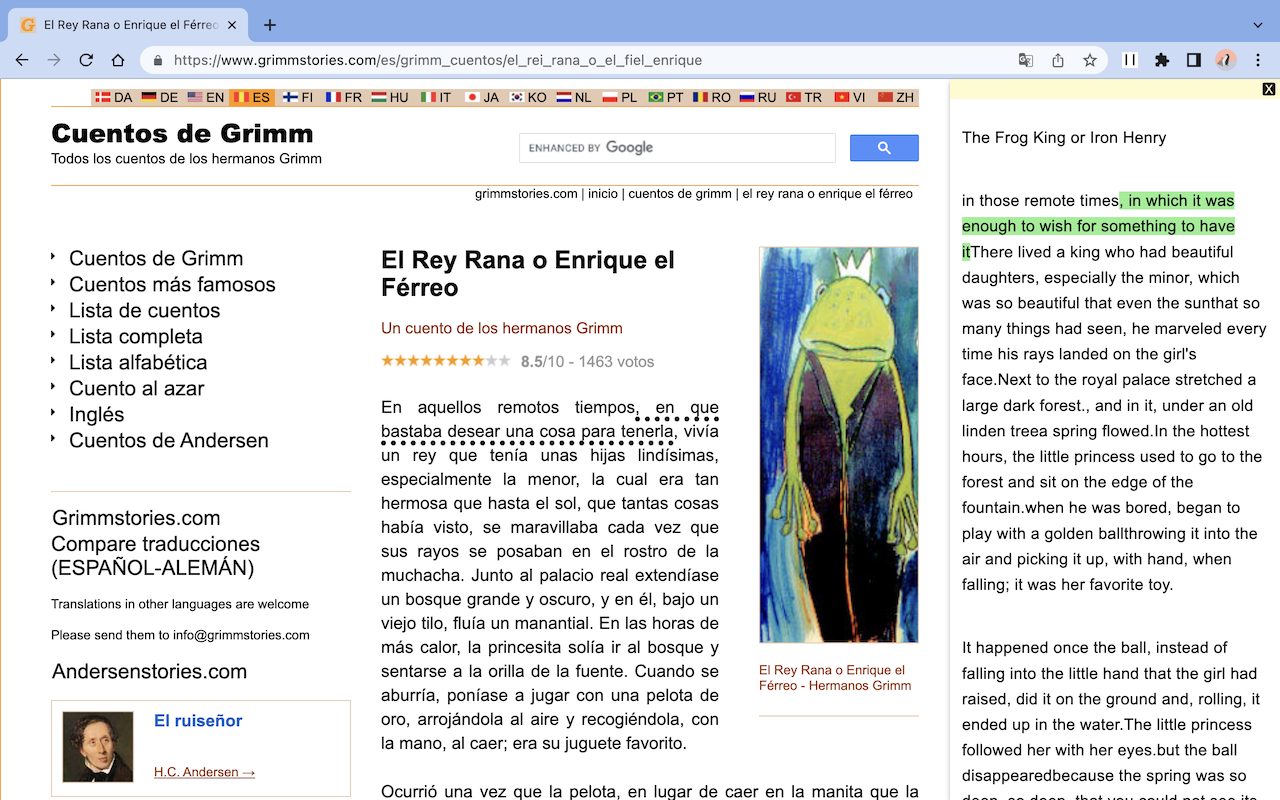Select the El Rey Rana browser tab
Viewport: 1280px width, 800px height.
point(130,25)
